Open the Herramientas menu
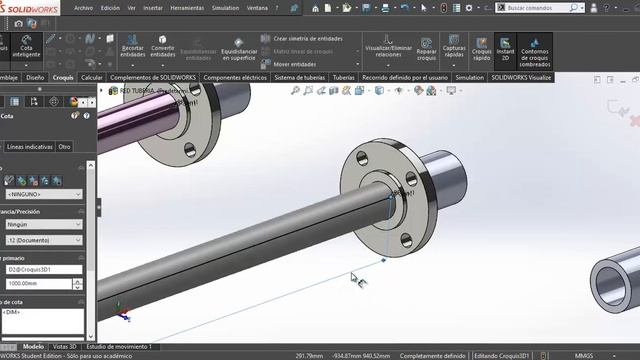640x360 pixels. [x=187, y=8]
